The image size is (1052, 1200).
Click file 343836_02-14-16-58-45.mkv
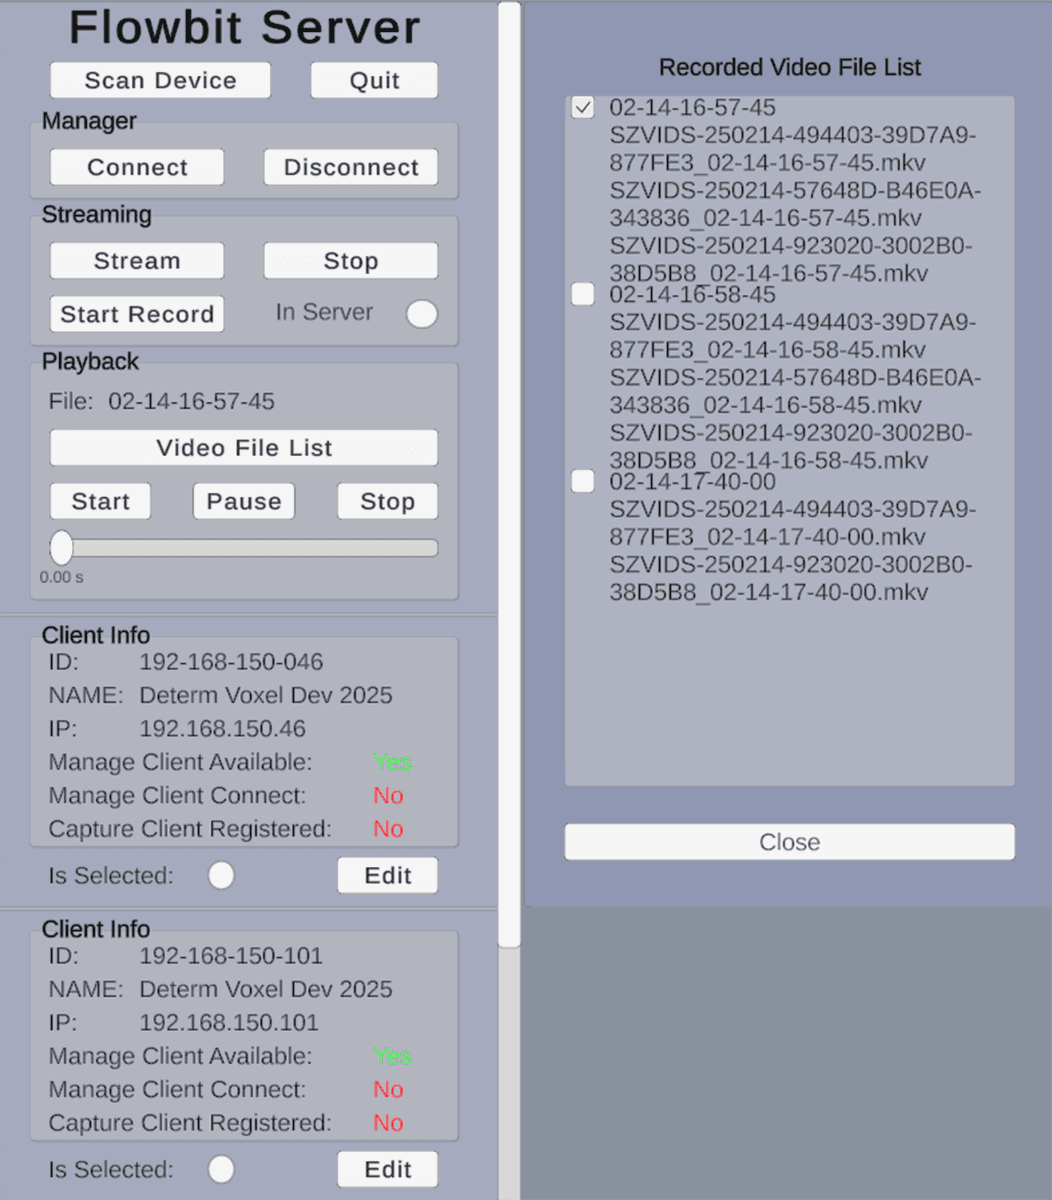click(766, 405)
